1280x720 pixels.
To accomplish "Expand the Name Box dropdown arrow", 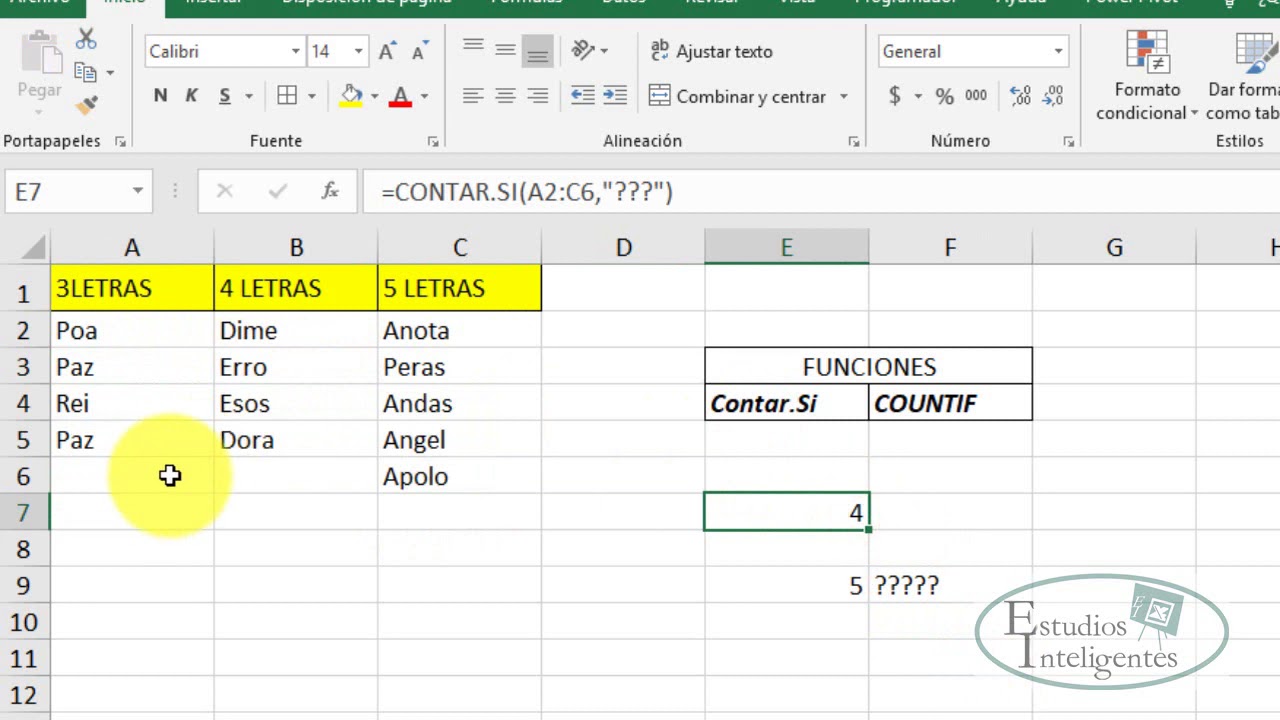I will click(137, 191).
